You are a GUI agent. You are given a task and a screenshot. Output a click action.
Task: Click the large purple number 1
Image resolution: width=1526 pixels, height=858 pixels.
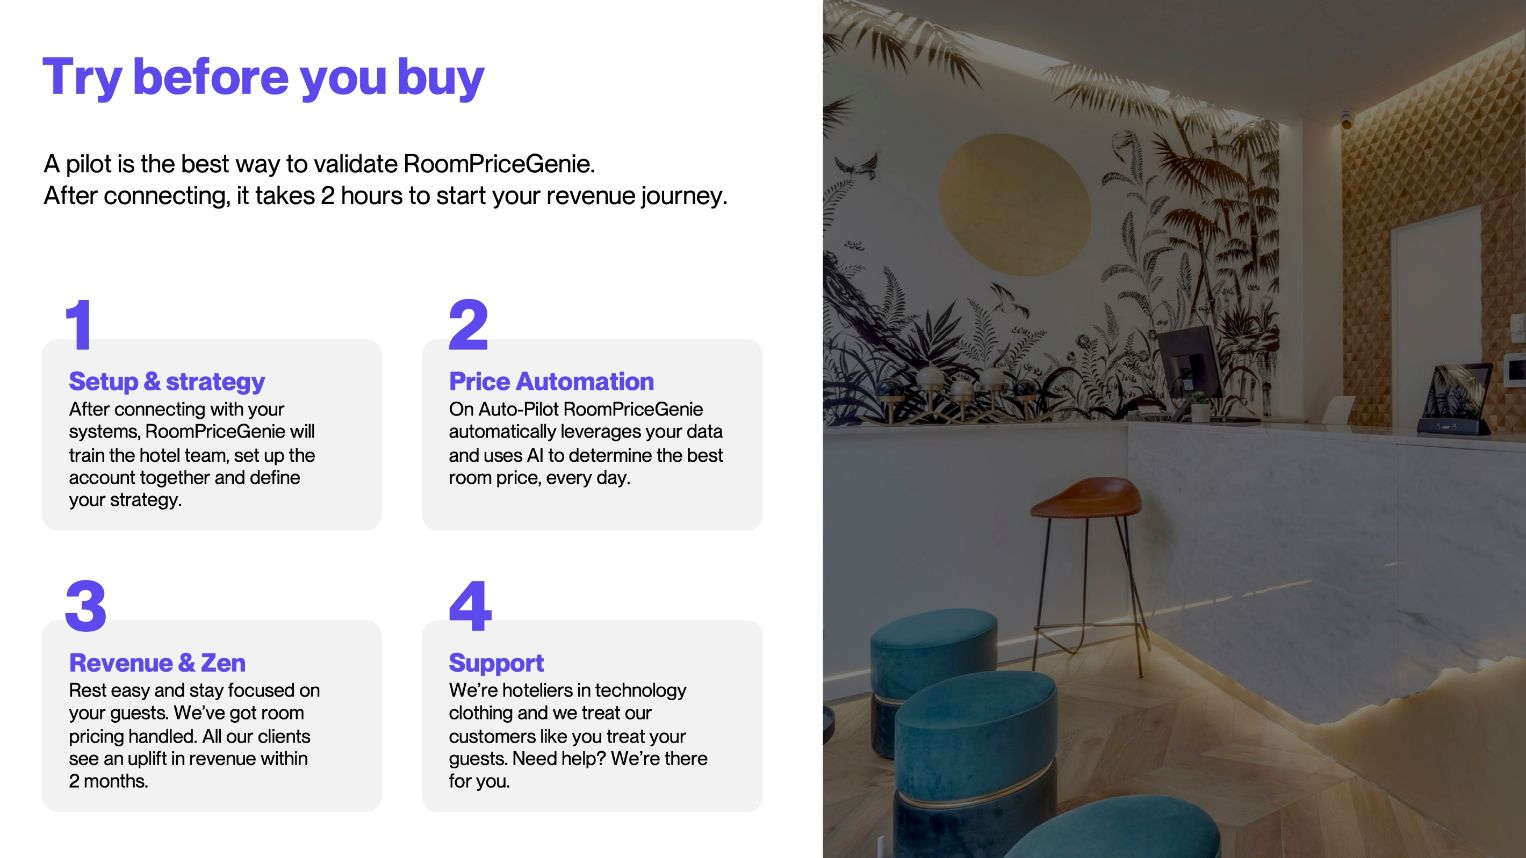79,325
